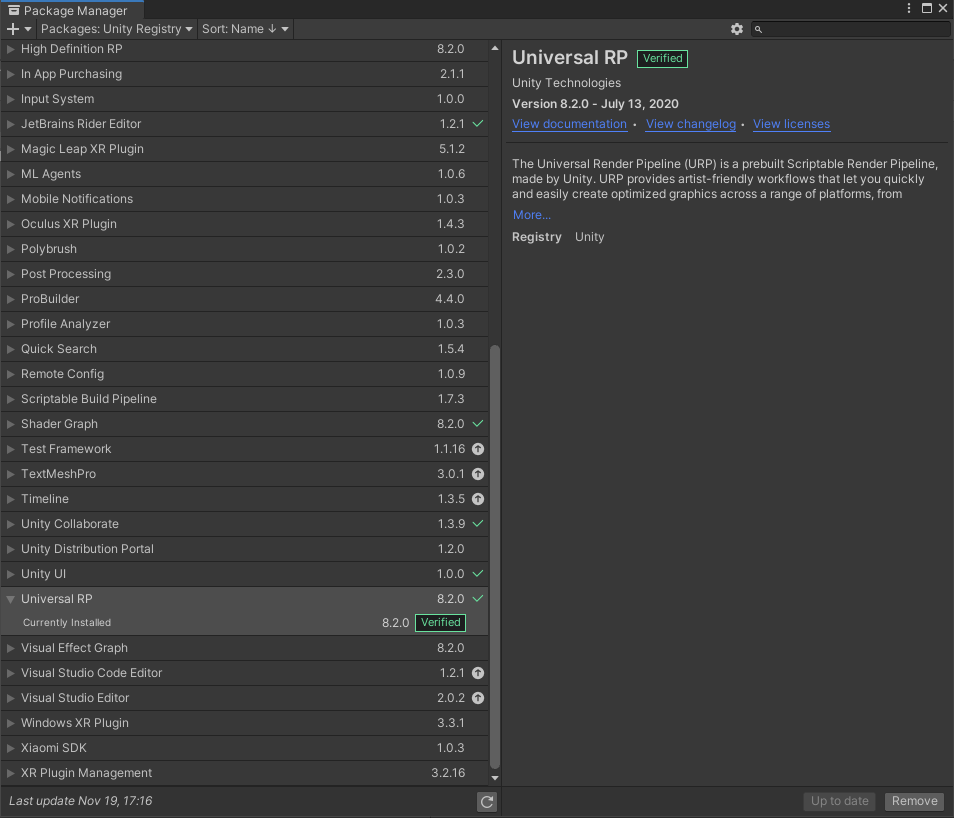This screenshot has height=818, width=954.
Task: Click the package list vertical scrollbar
Action: click(494, 550)
